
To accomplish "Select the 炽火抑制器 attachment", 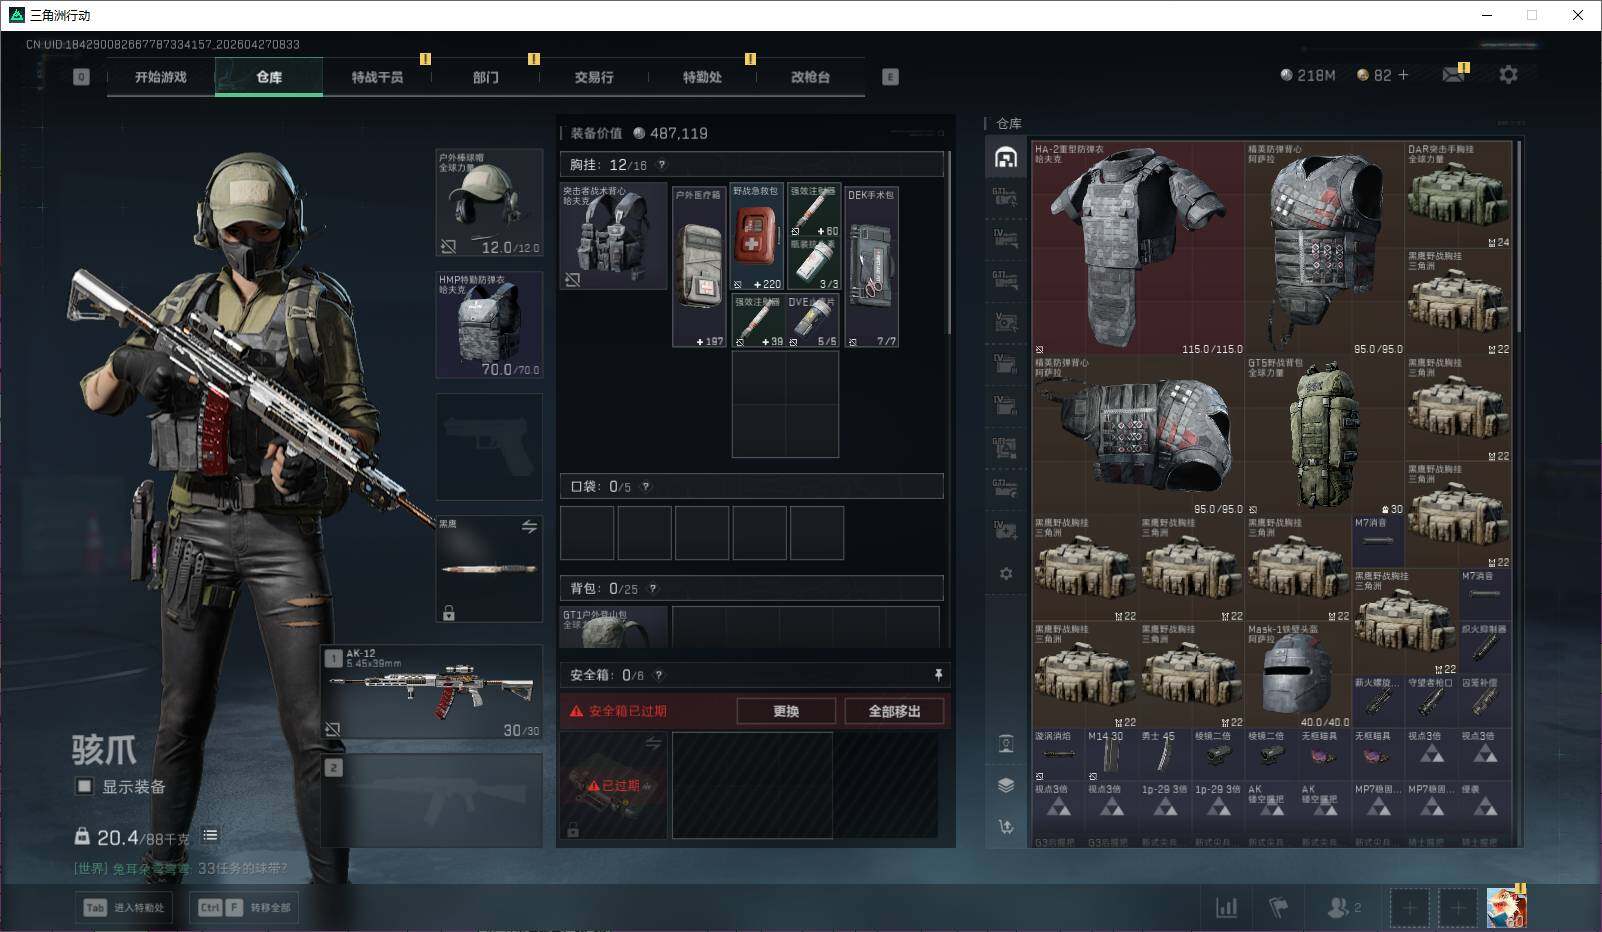I will tap(1484, 648).
